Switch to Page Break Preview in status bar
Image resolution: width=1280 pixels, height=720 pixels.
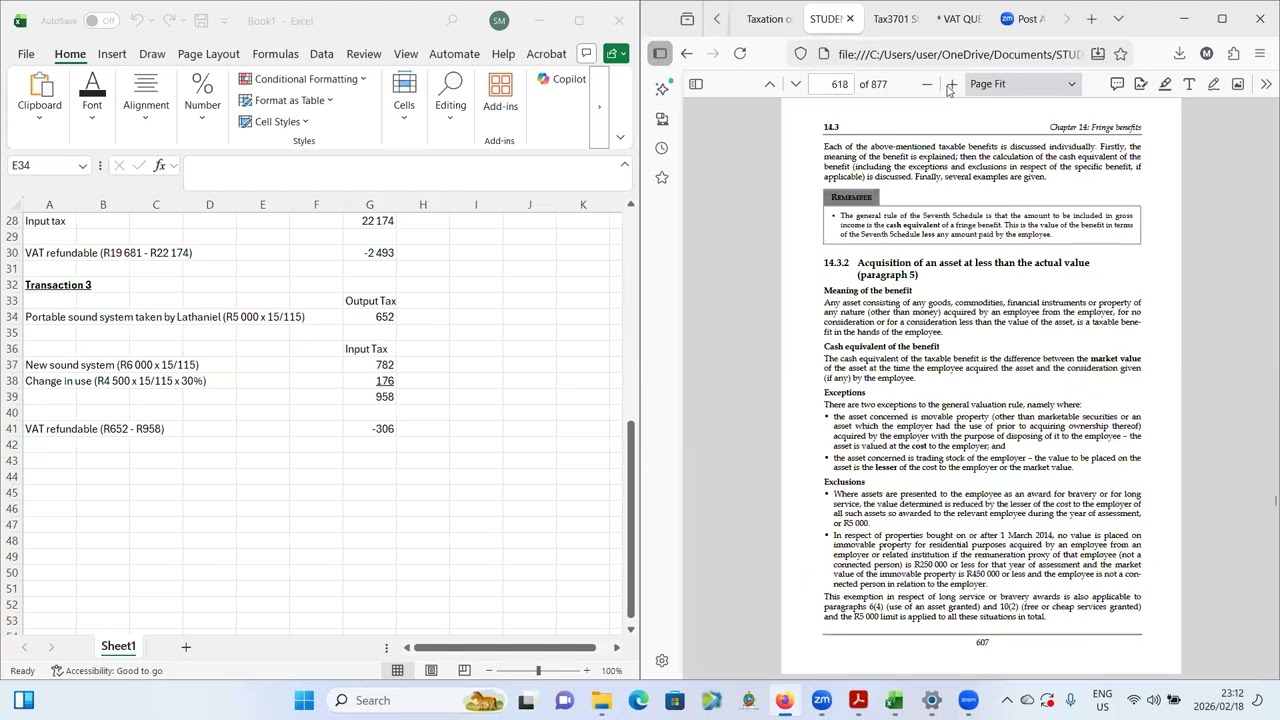coord(464,671)
